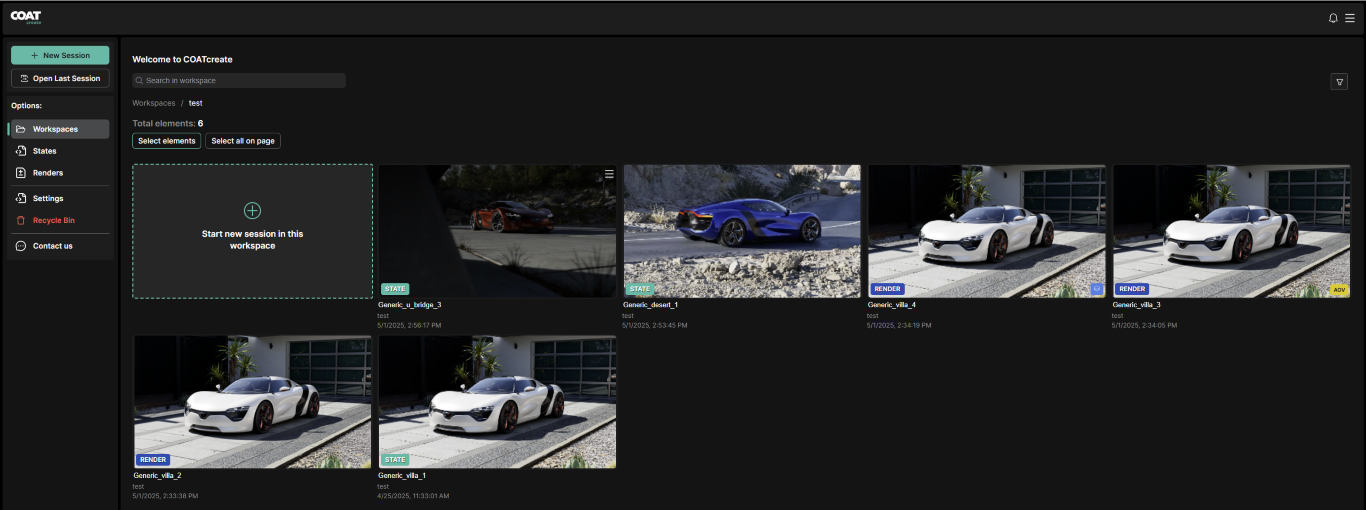
Task: Click the plus icon to start new session
Action: 252,210
